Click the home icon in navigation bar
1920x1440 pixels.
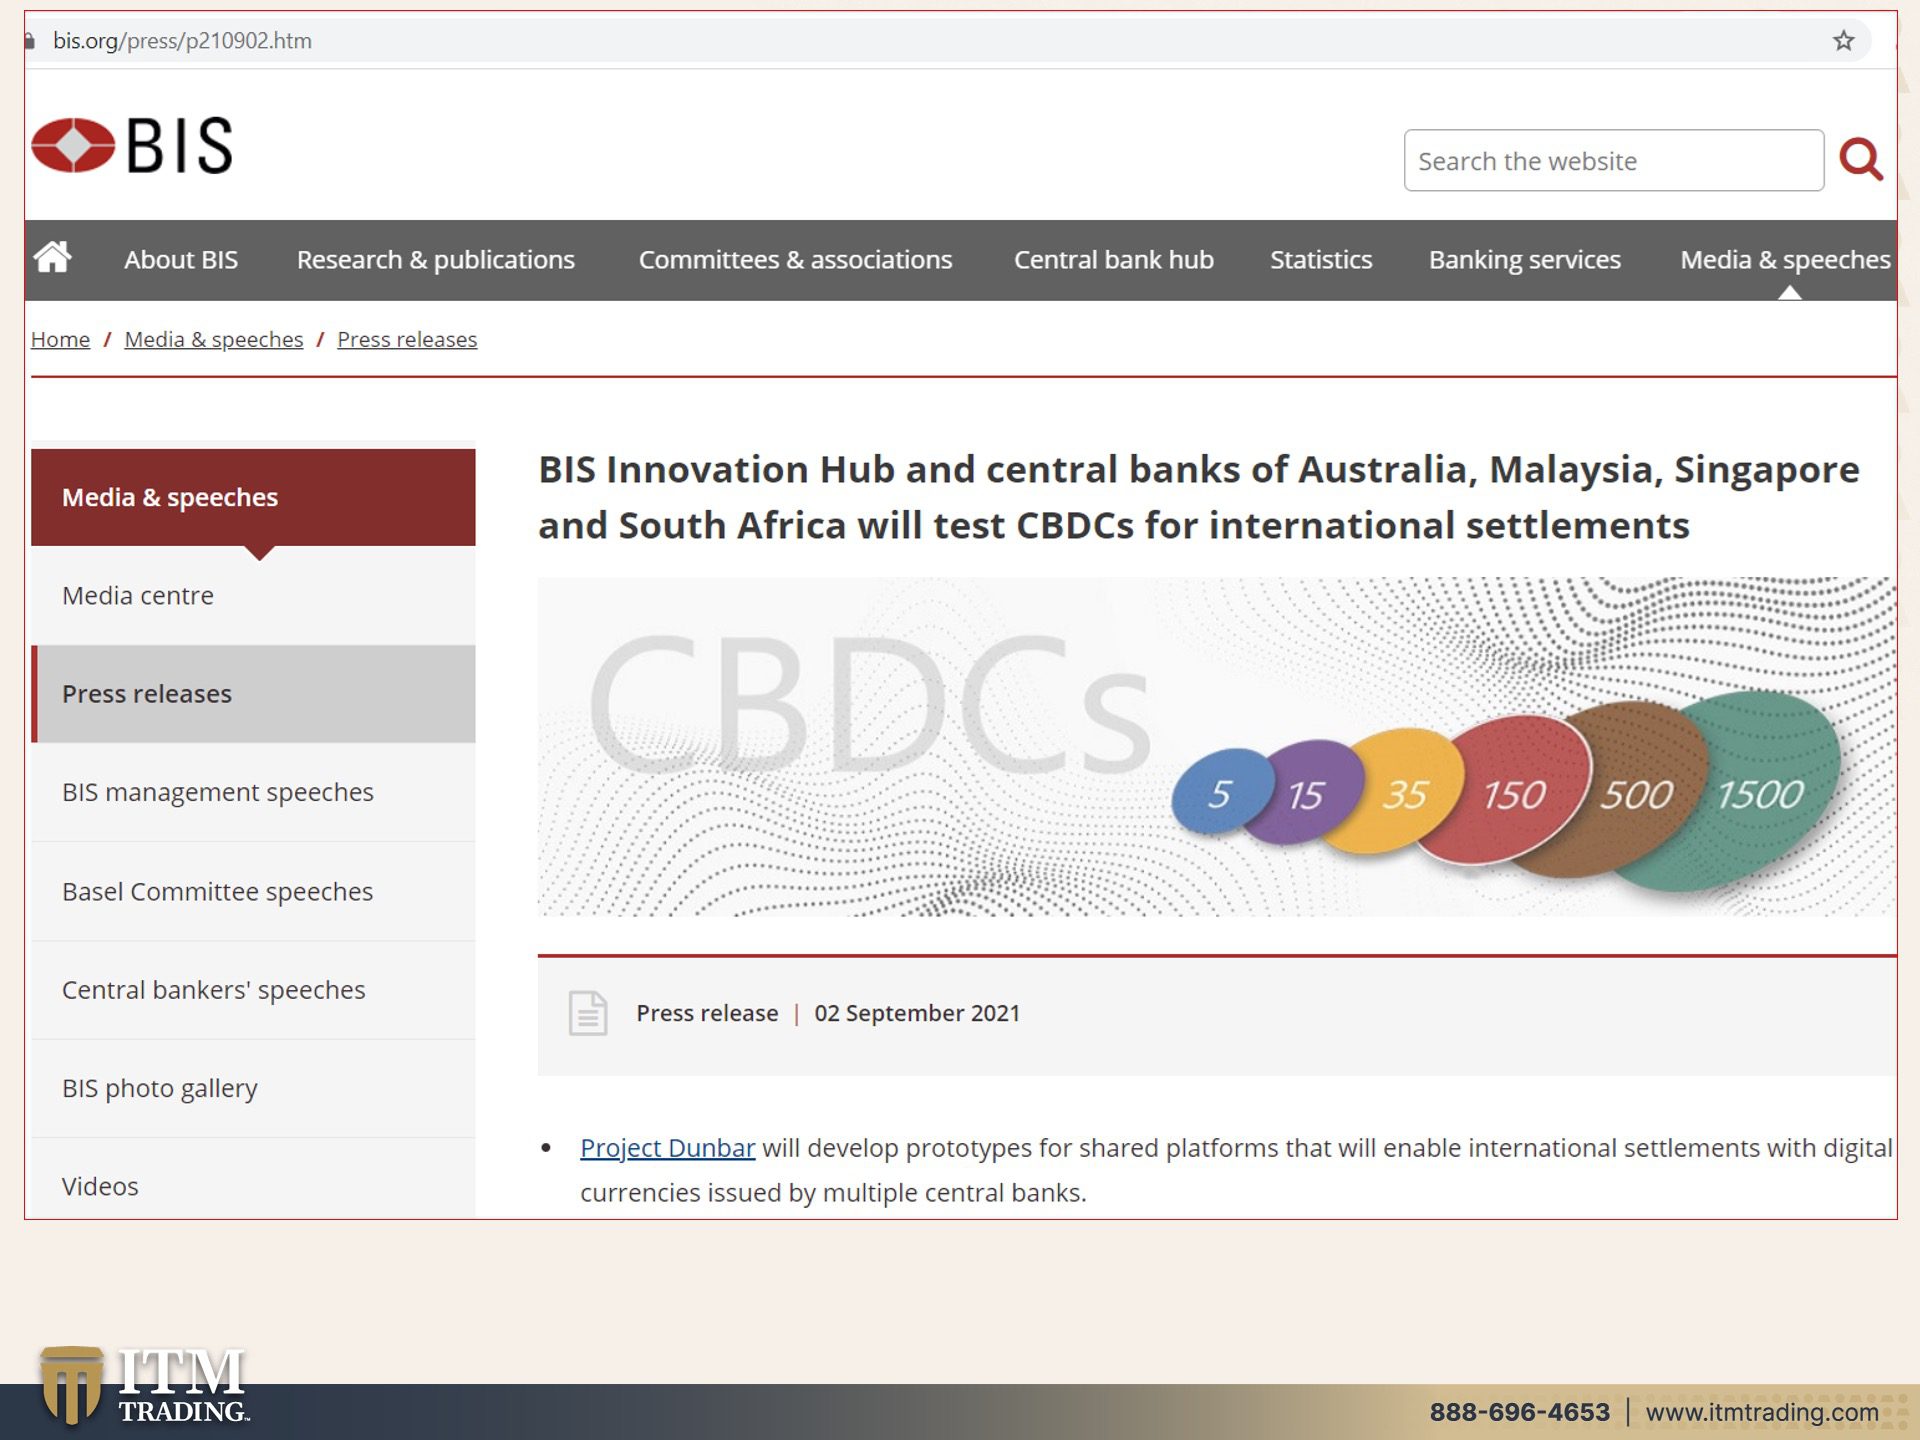(x=53, y=258)
